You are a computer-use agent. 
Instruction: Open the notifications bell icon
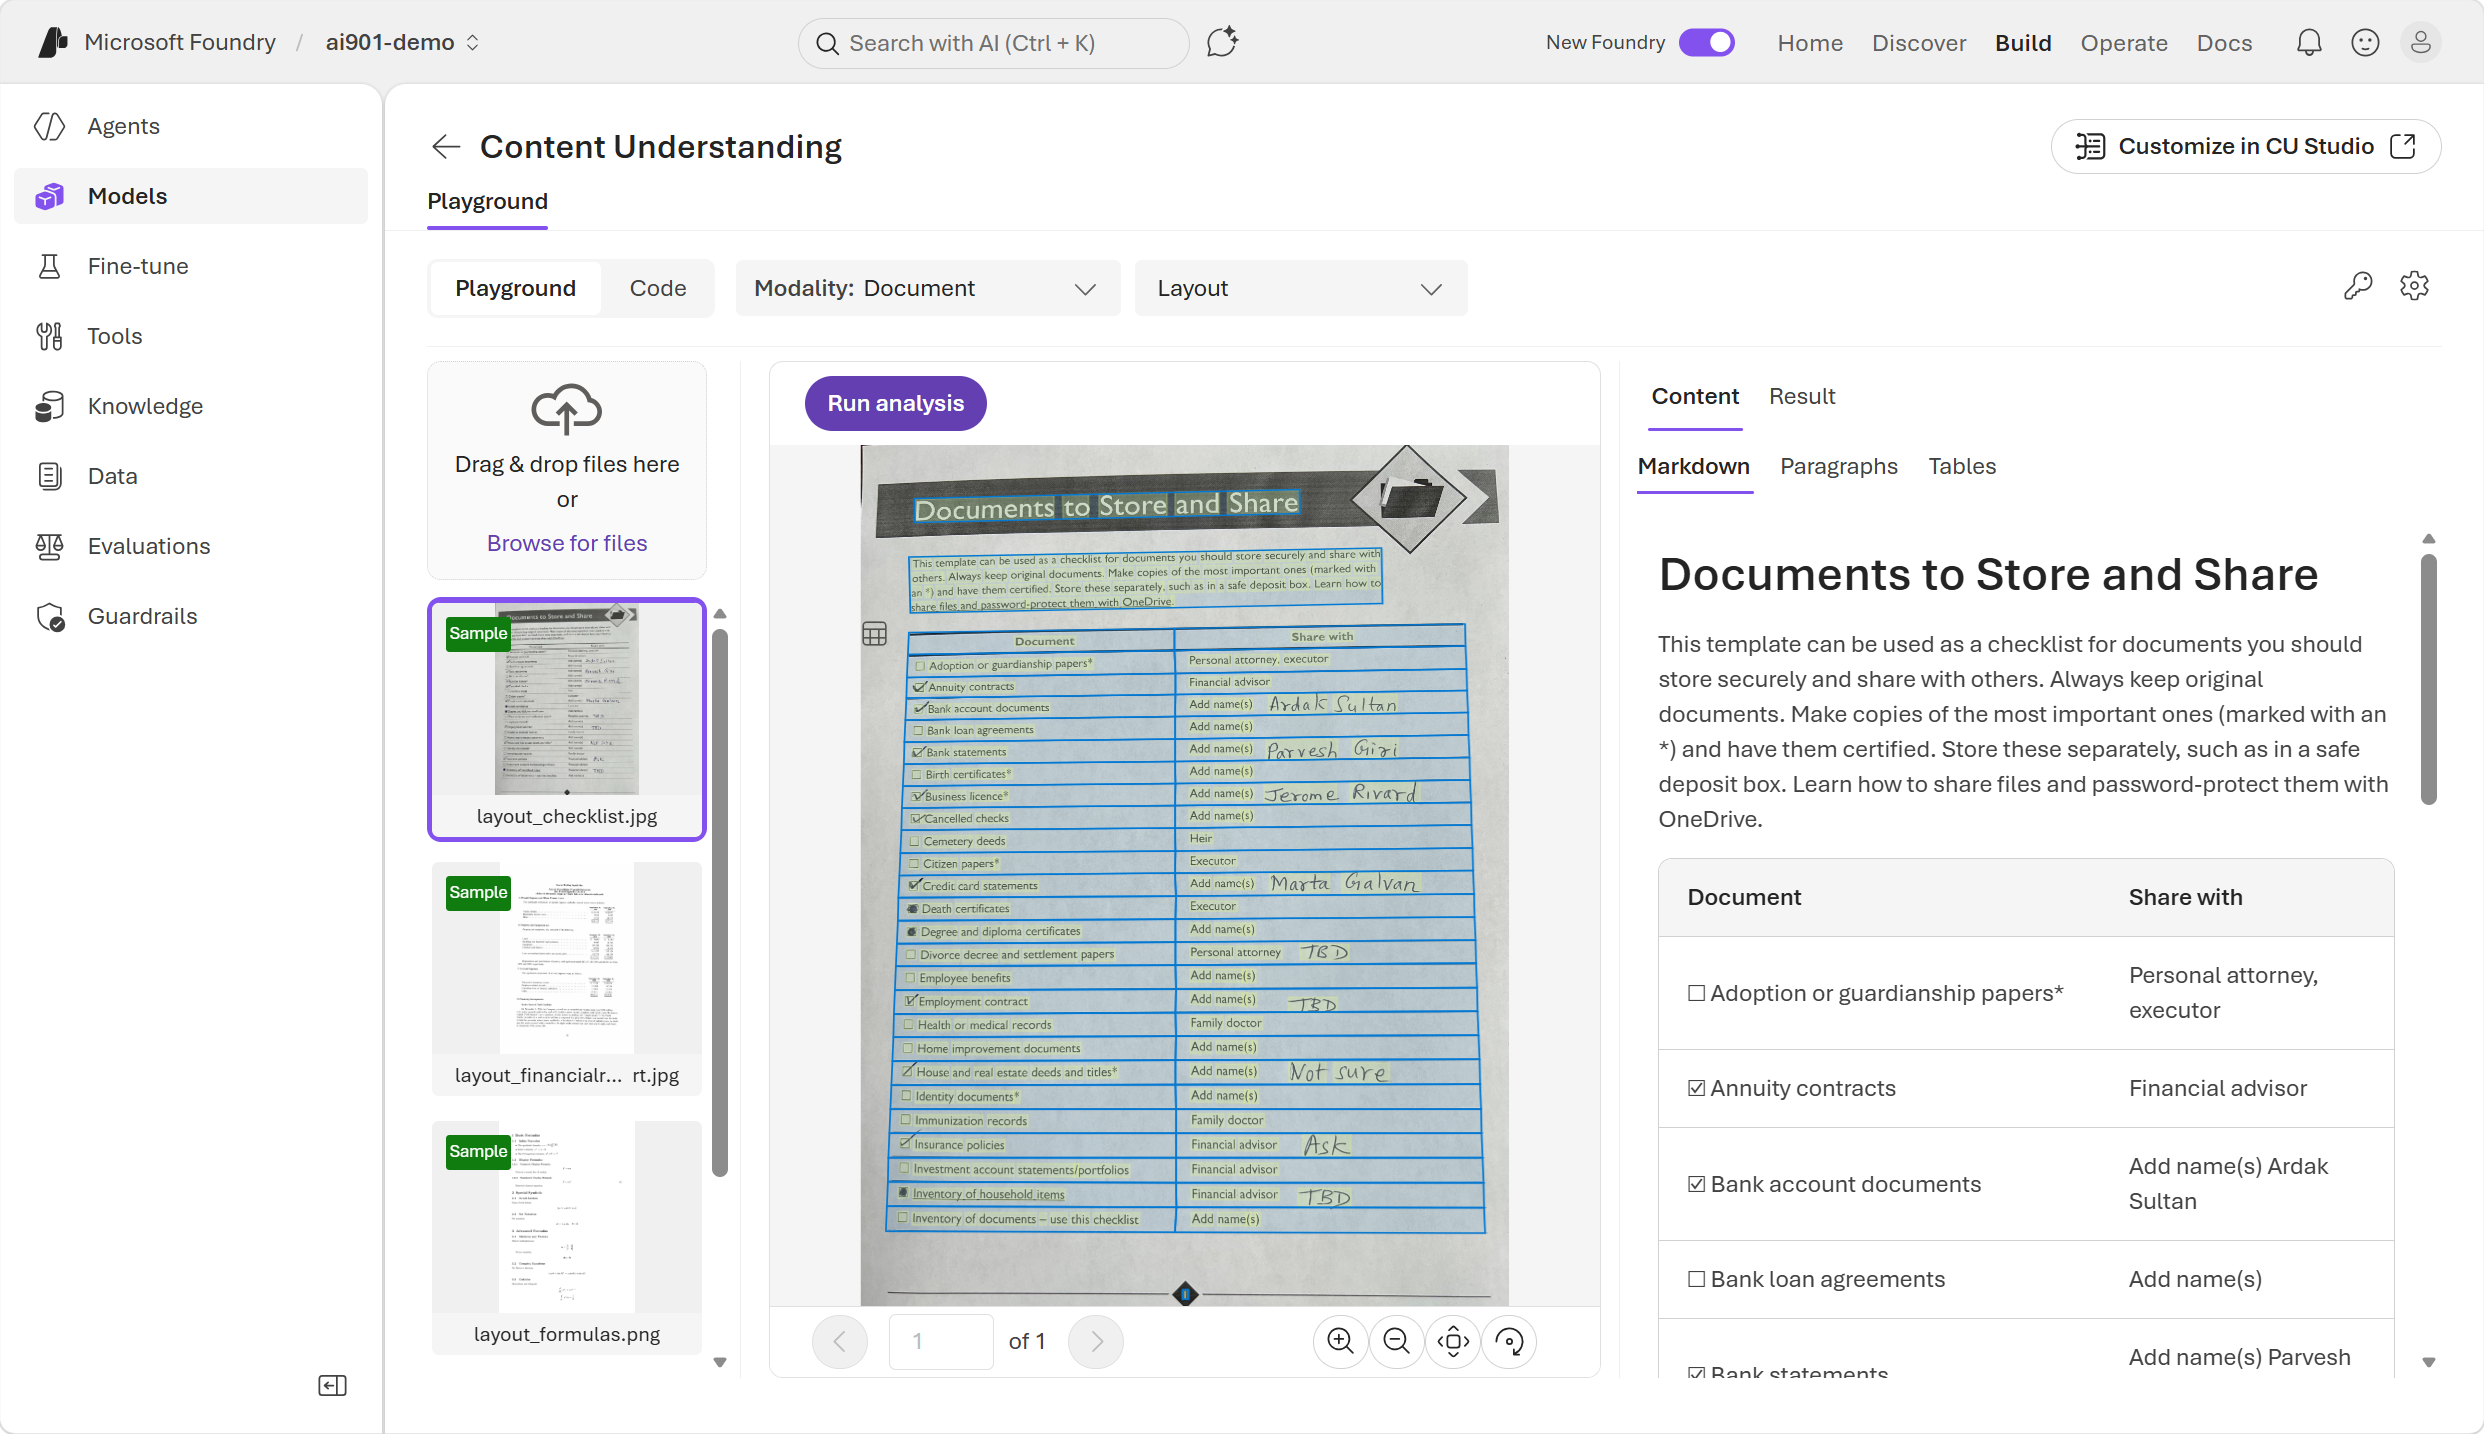(x=2309, y=42)
